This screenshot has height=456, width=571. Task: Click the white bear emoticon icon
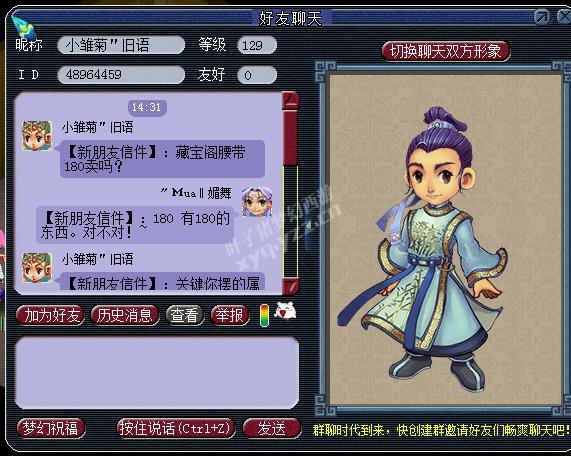pos(285,311)
